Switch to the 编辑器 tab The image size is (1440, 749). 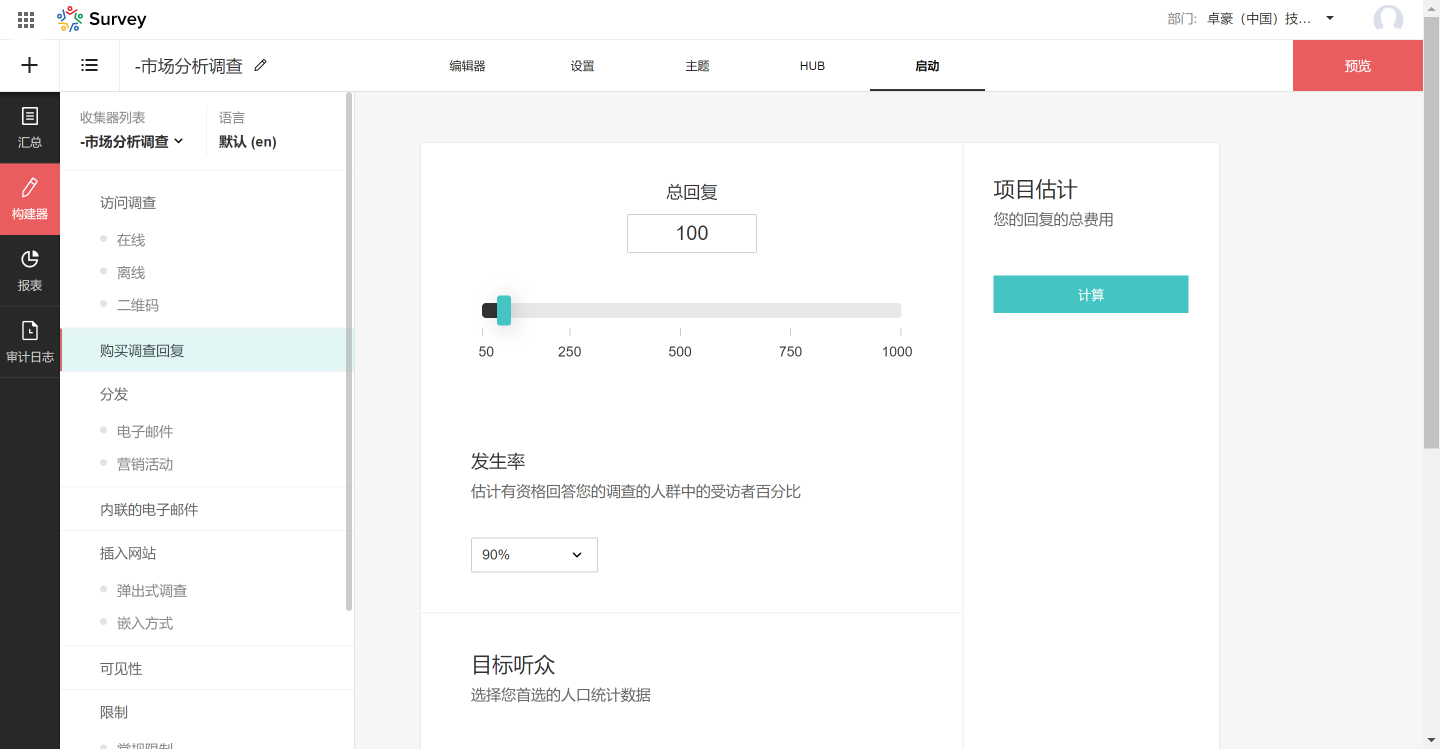point(467,66)
